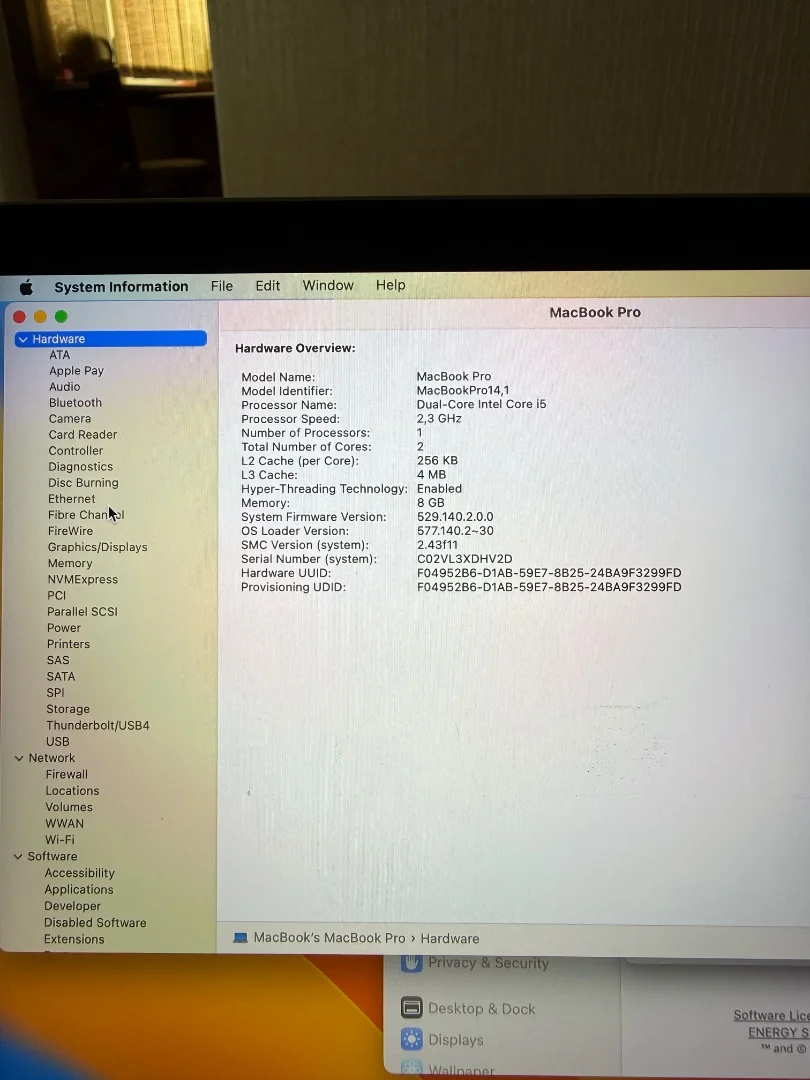
Task: Select SPI in sidebar
Action: point(55,693)
